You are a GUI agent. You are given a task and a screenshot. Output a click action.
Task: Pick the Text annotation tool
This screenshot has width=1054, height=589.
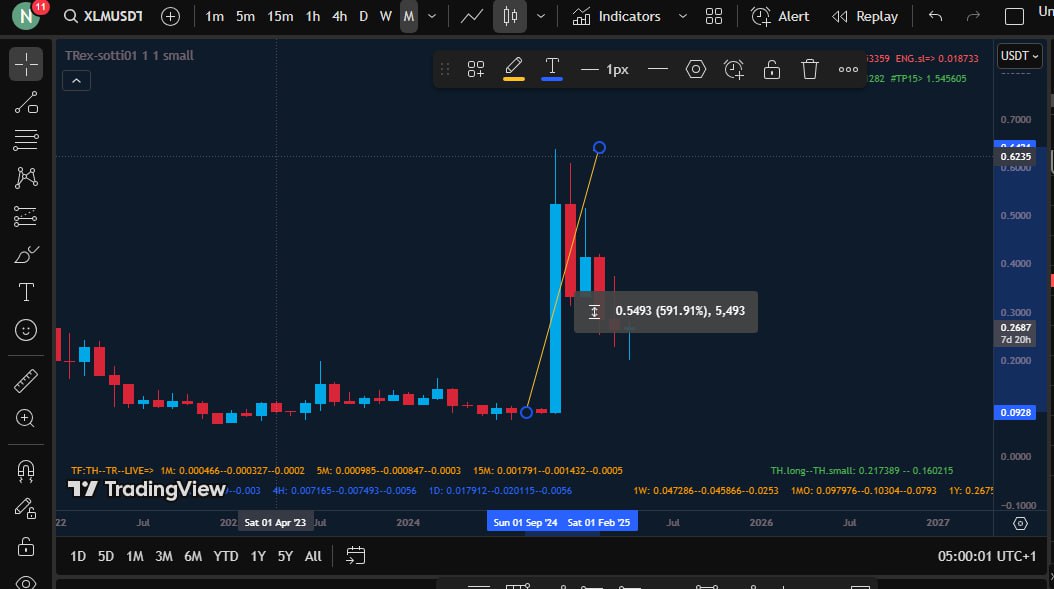(26, 292)
